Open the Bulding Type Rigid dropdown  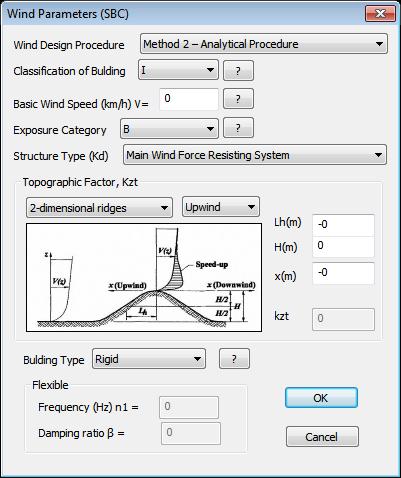click(149, 359)
